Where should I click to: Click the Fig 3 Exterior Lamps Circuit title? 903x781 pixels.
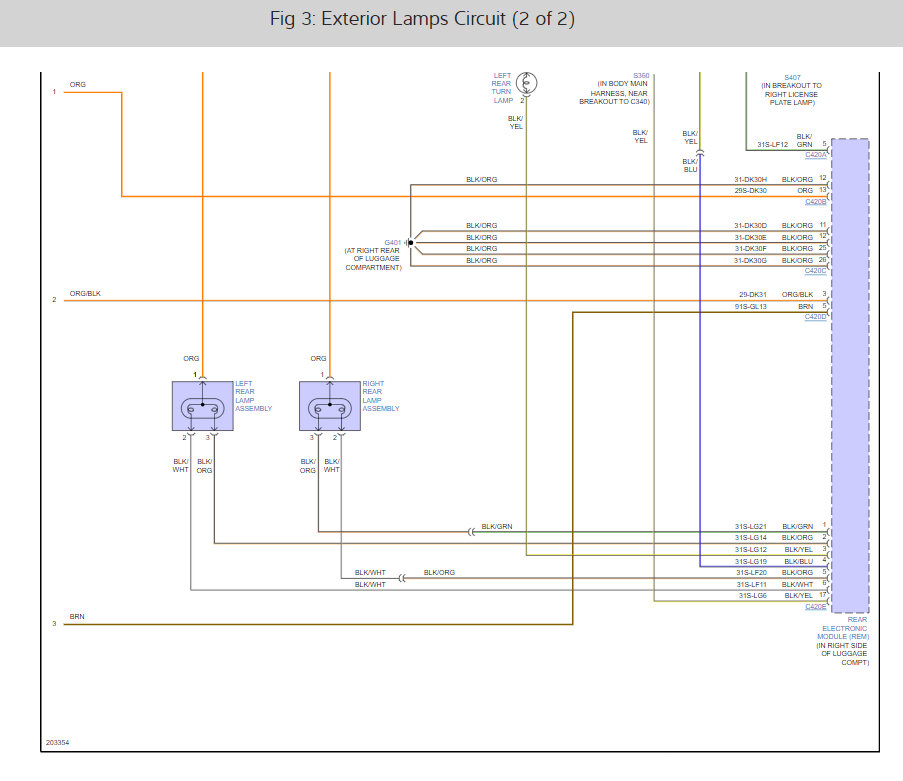coord(422,19)
